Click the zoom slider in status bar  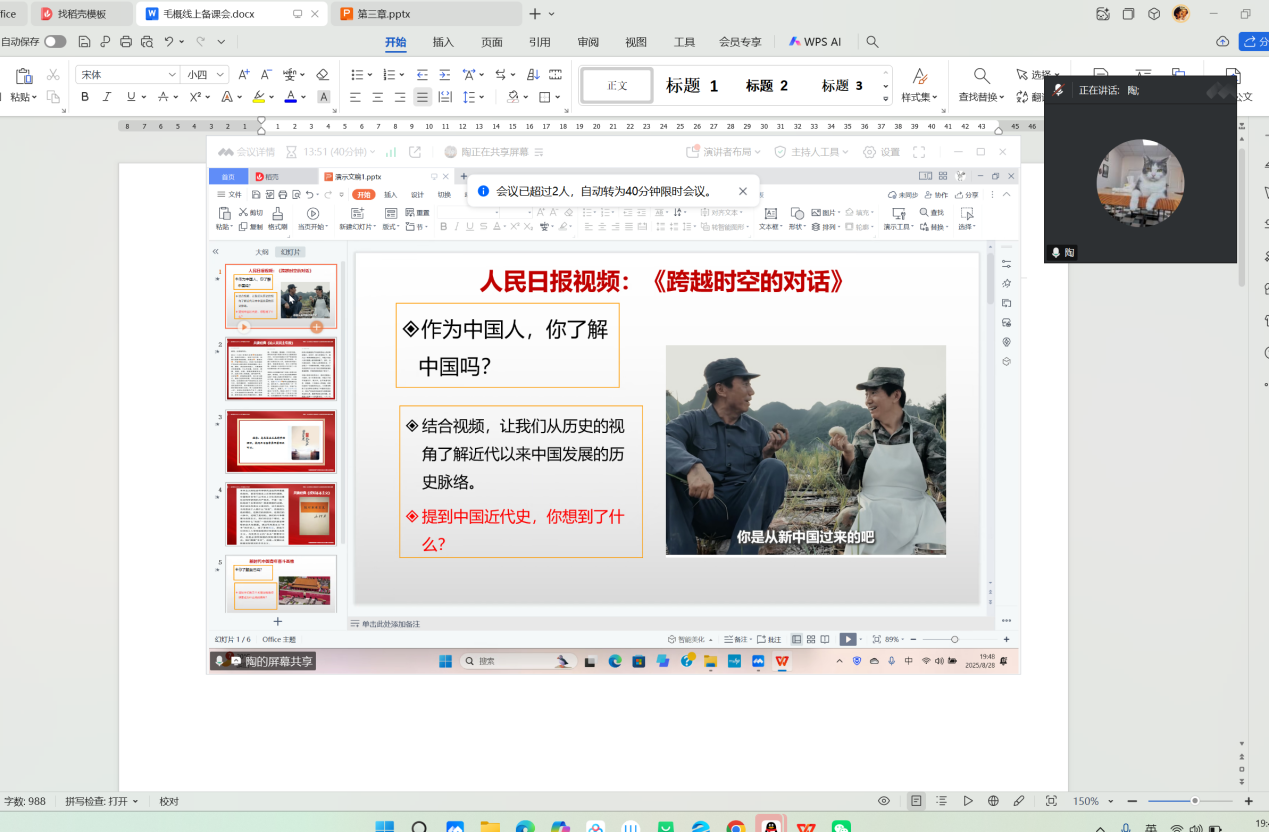1194,801
